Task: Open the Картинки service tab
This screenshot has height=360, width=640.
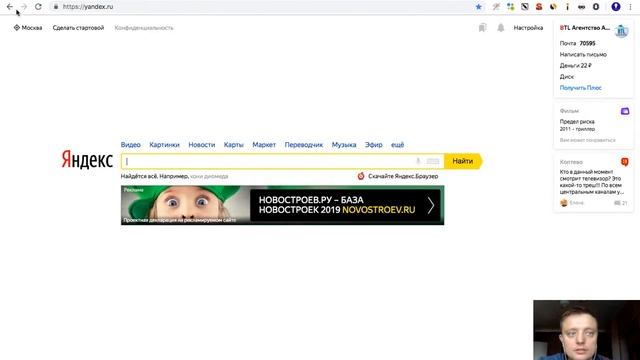Action: pyautogui.click(x=164, y=145)
